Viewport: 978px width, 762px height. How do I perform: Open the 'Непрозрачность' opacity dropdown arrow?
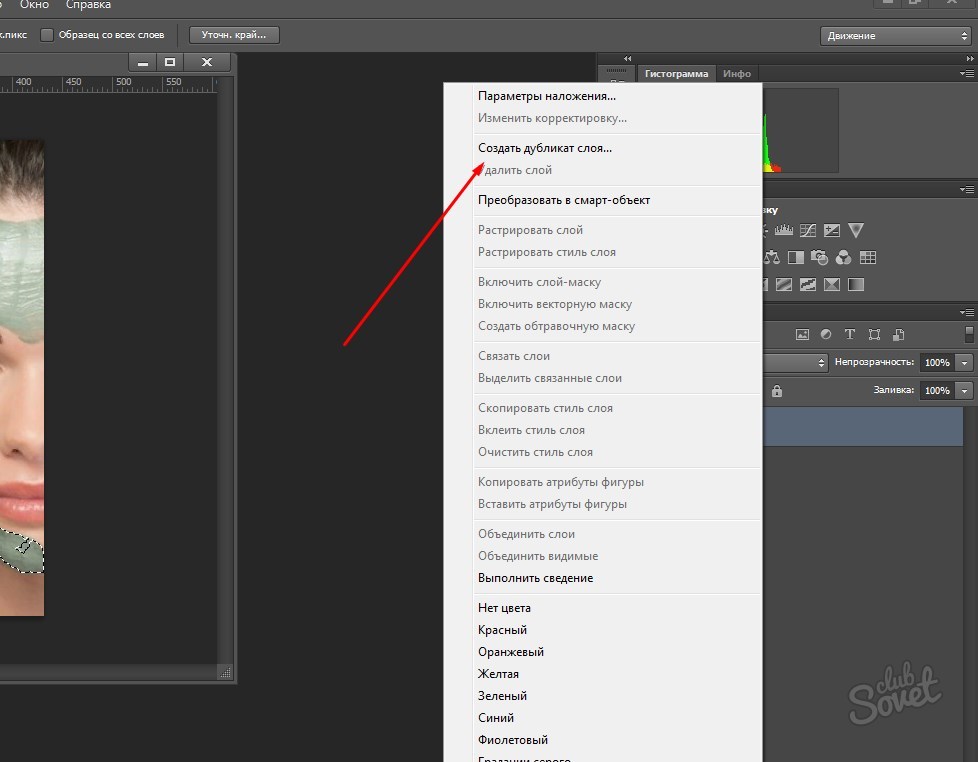coord(964,363)
